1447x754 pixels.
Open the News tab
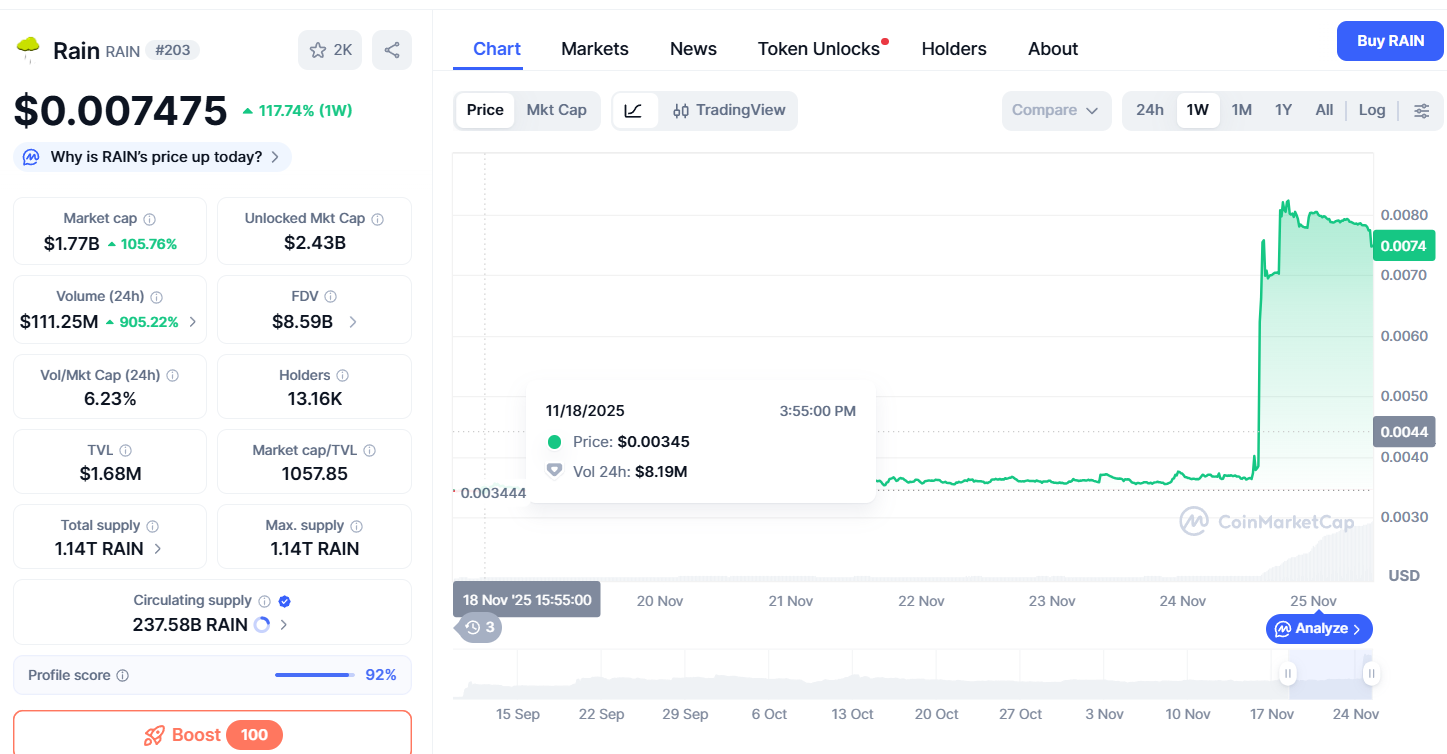click(x=693, y=49)
